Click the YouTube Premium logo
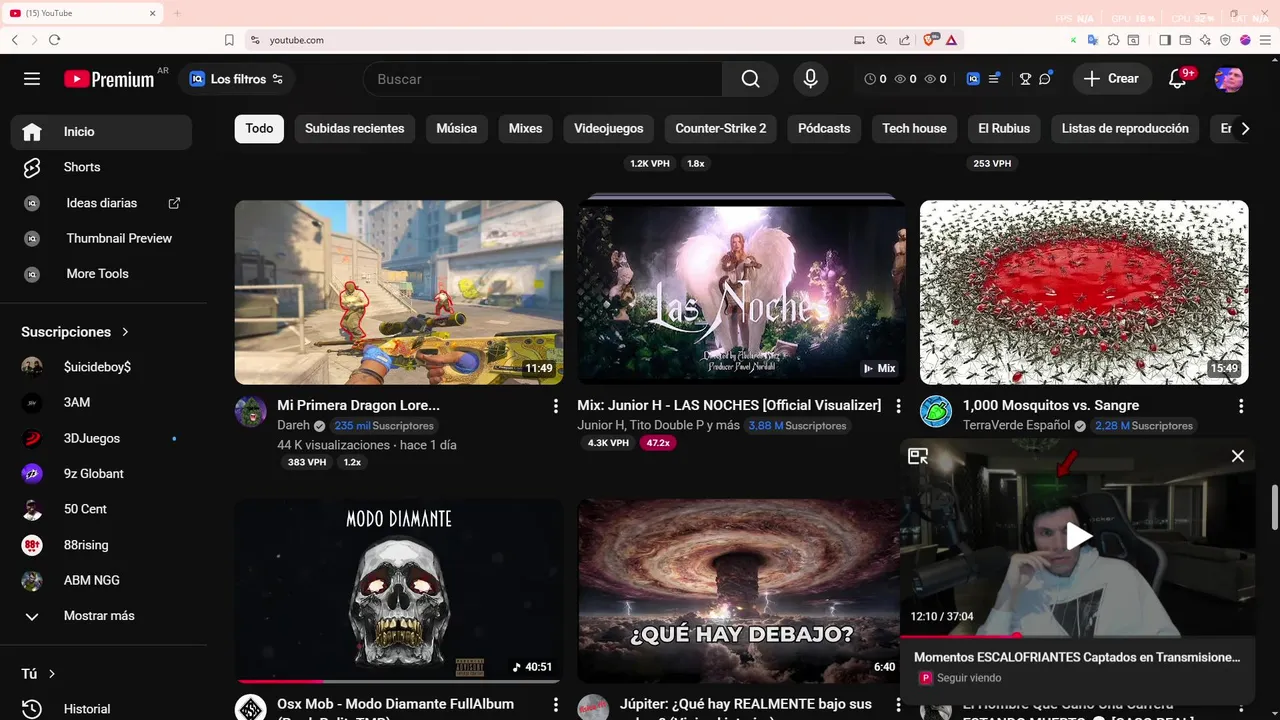1280x720 pixels. [110, 79]
